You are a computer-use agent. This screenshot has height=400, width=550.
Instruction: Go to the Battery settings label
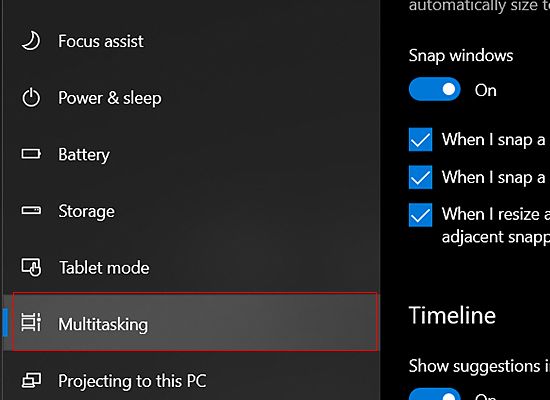pyautogui.click(x=84, y=154)
